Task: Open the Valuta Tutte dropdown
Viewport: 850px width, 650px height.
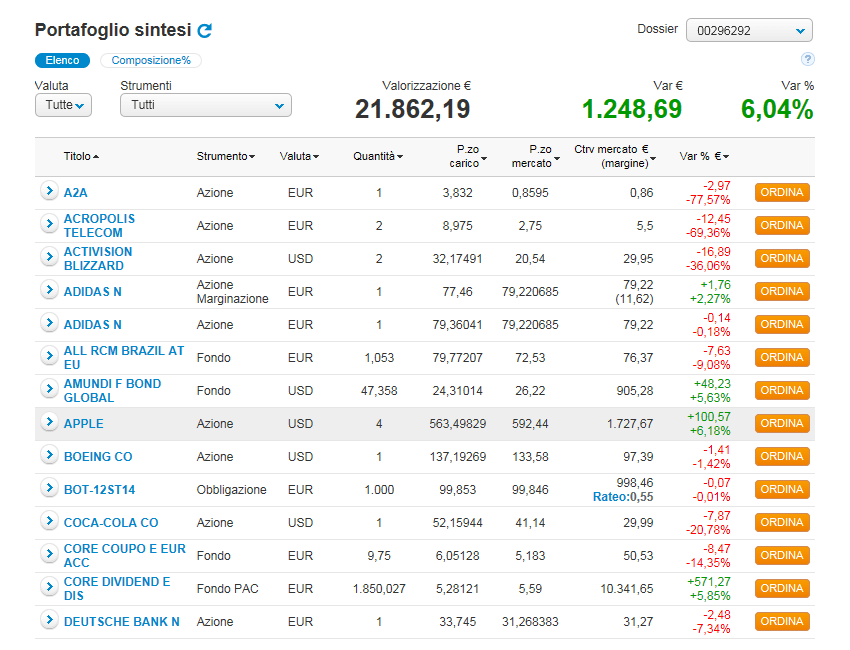Action: coord(63,105)
